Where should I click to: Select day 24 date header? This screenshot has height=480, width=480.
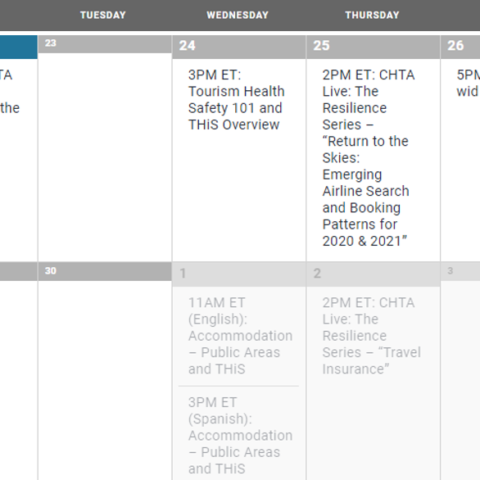point(239,47)
